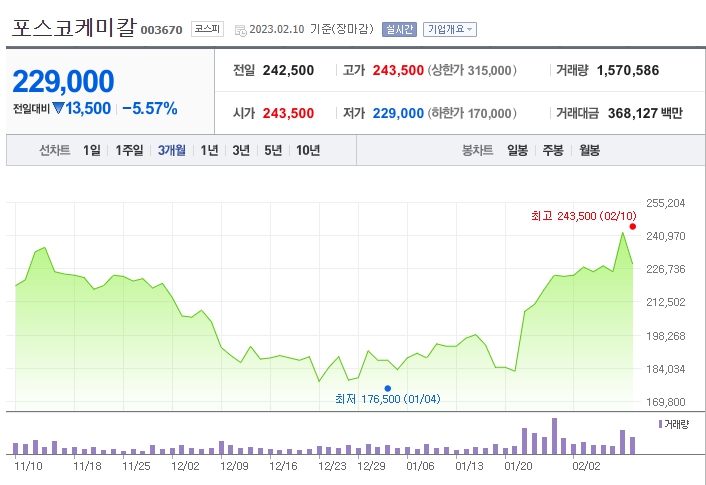Click the 거래량 value 1,570,586
Image resolution: width=706 pixels, height=485 pixels.
tap(628, 70)
